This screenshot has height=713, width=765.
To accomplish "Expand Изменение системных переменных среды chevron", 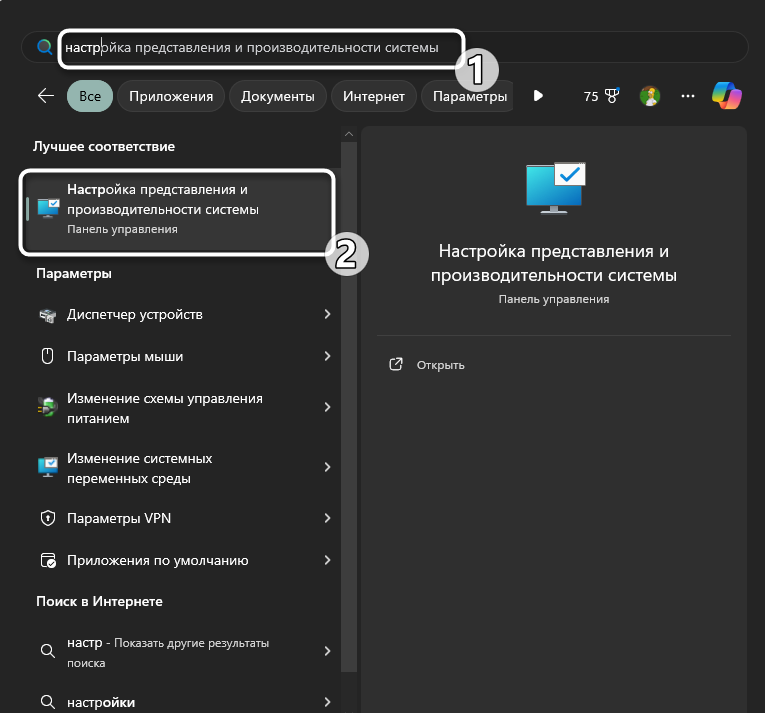I will (327, 467).
